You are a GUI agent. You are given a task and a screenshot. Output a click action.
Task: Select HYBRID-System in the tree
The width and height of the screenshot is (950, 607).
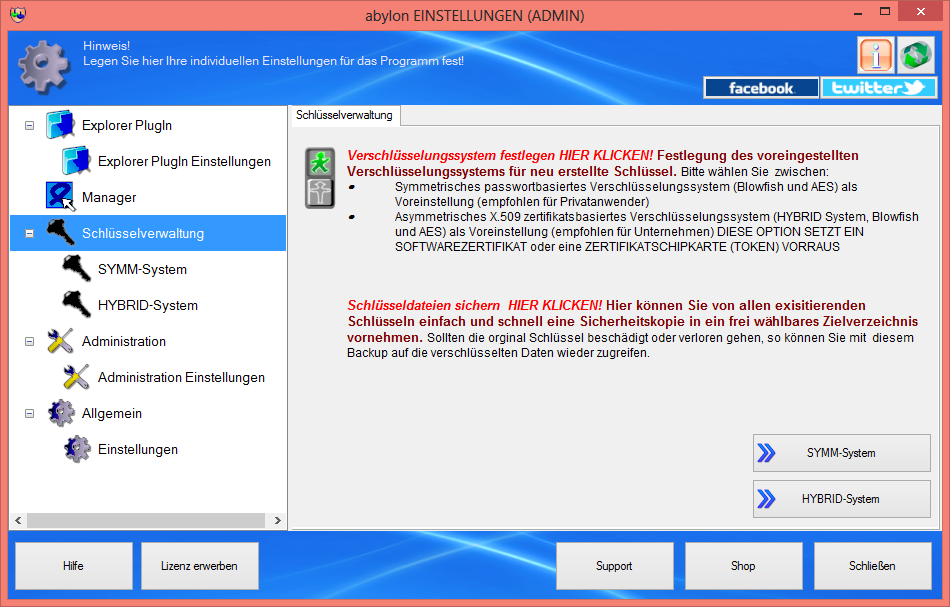pos(148,305)
